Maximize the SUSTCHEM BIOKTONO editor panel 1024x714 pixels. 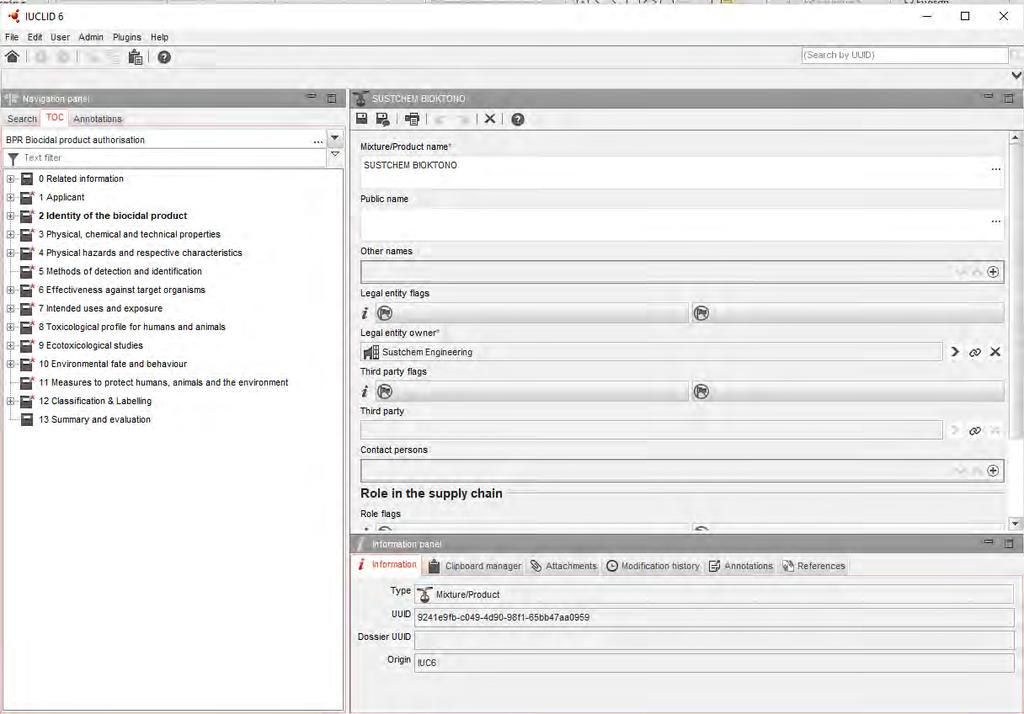click(1009, 98)
